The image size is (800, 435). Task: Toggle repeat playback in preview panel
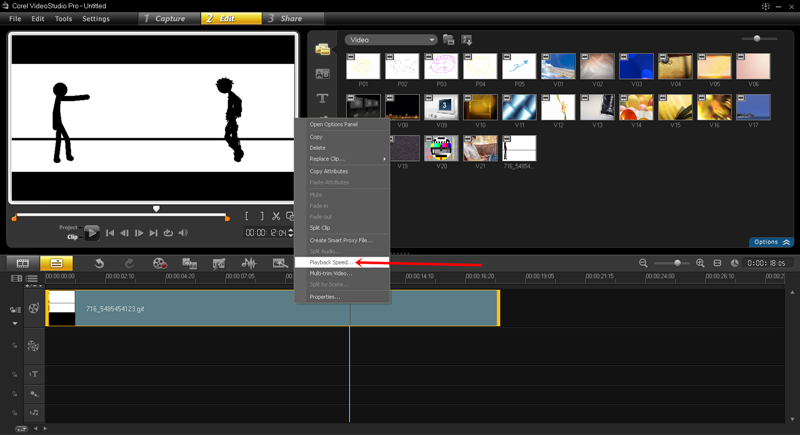(168, 233)
